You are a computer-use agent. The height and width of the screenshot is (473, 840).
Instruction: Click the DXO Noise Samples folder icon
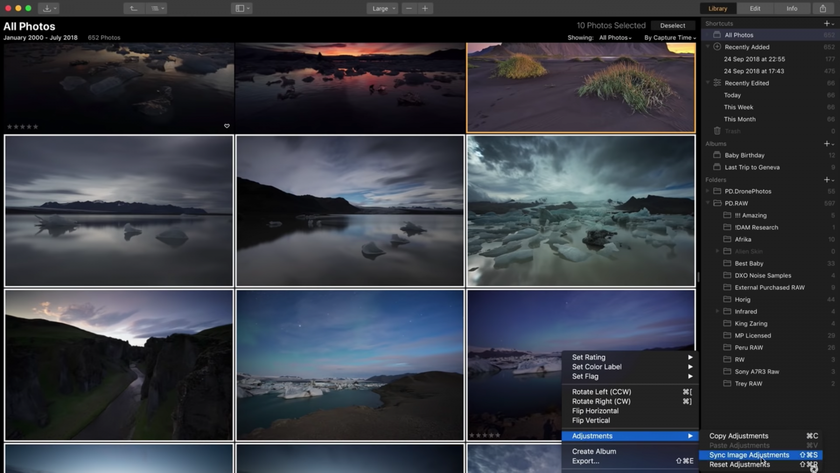(727, 275)
